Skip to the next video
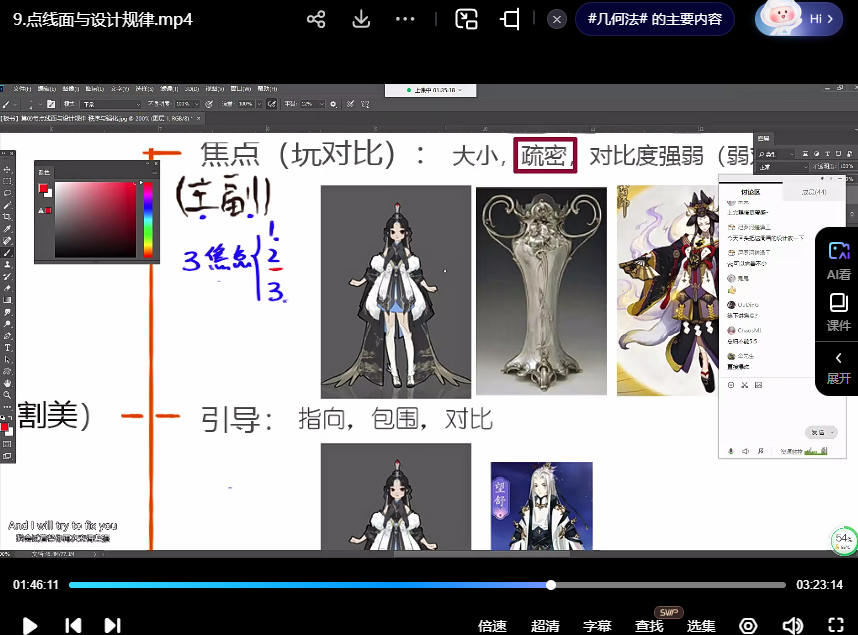Image resolution: width=858 pixels, height=635 pixels. click(x=112, y=625)
